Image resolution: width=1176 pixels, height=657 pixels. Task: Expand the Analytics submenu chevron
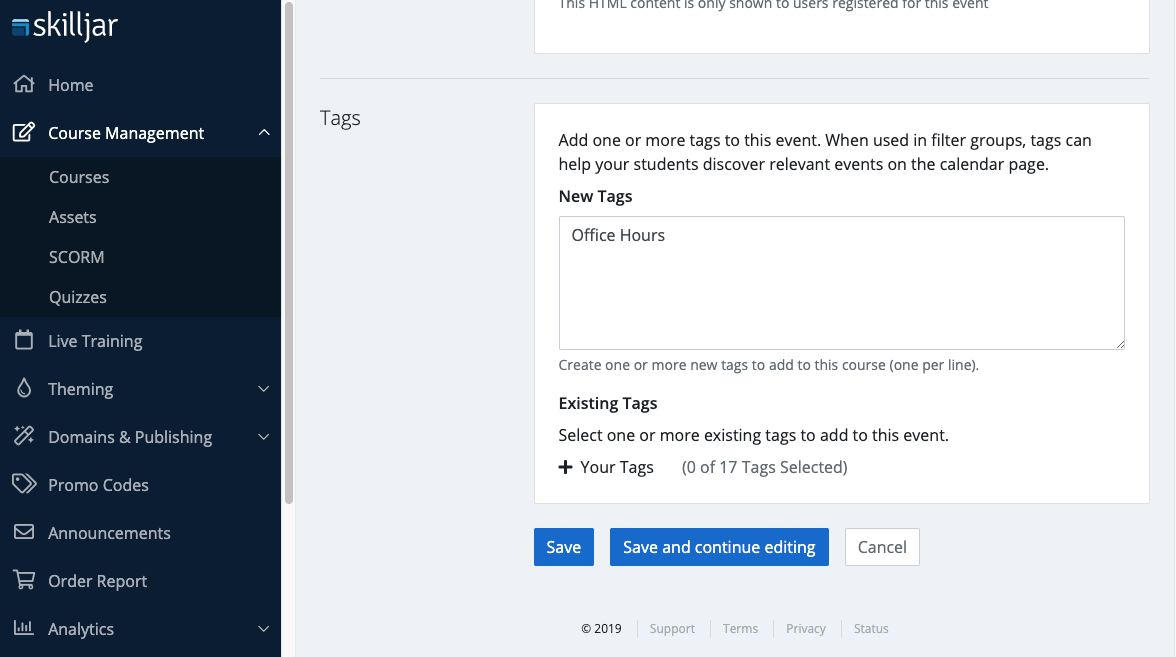264,629
